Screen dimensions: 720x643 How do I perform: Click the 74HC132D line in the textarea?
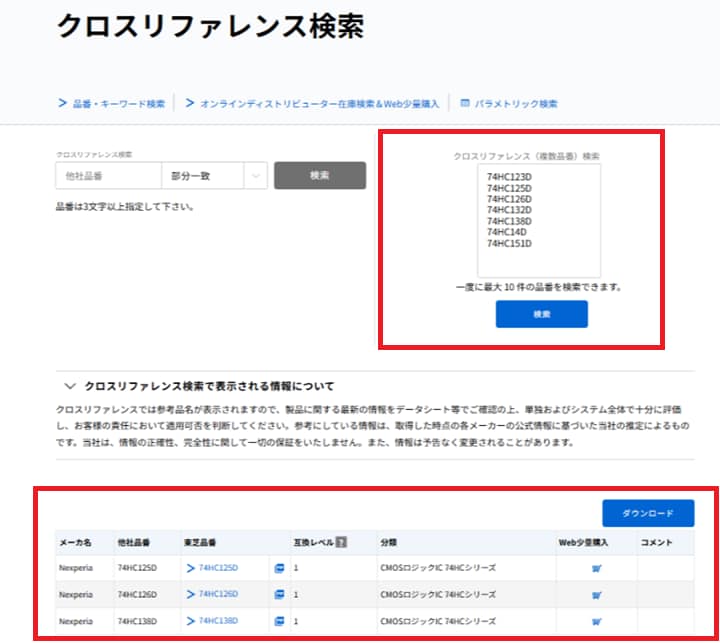pos(509,210)
